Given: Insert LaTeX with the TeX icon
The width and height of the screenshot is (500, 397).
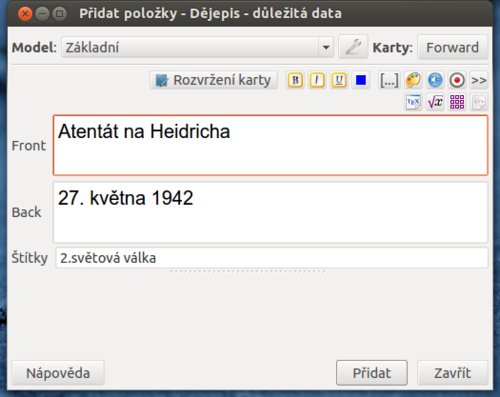Looking at the screenshot, I should point(413,102).
